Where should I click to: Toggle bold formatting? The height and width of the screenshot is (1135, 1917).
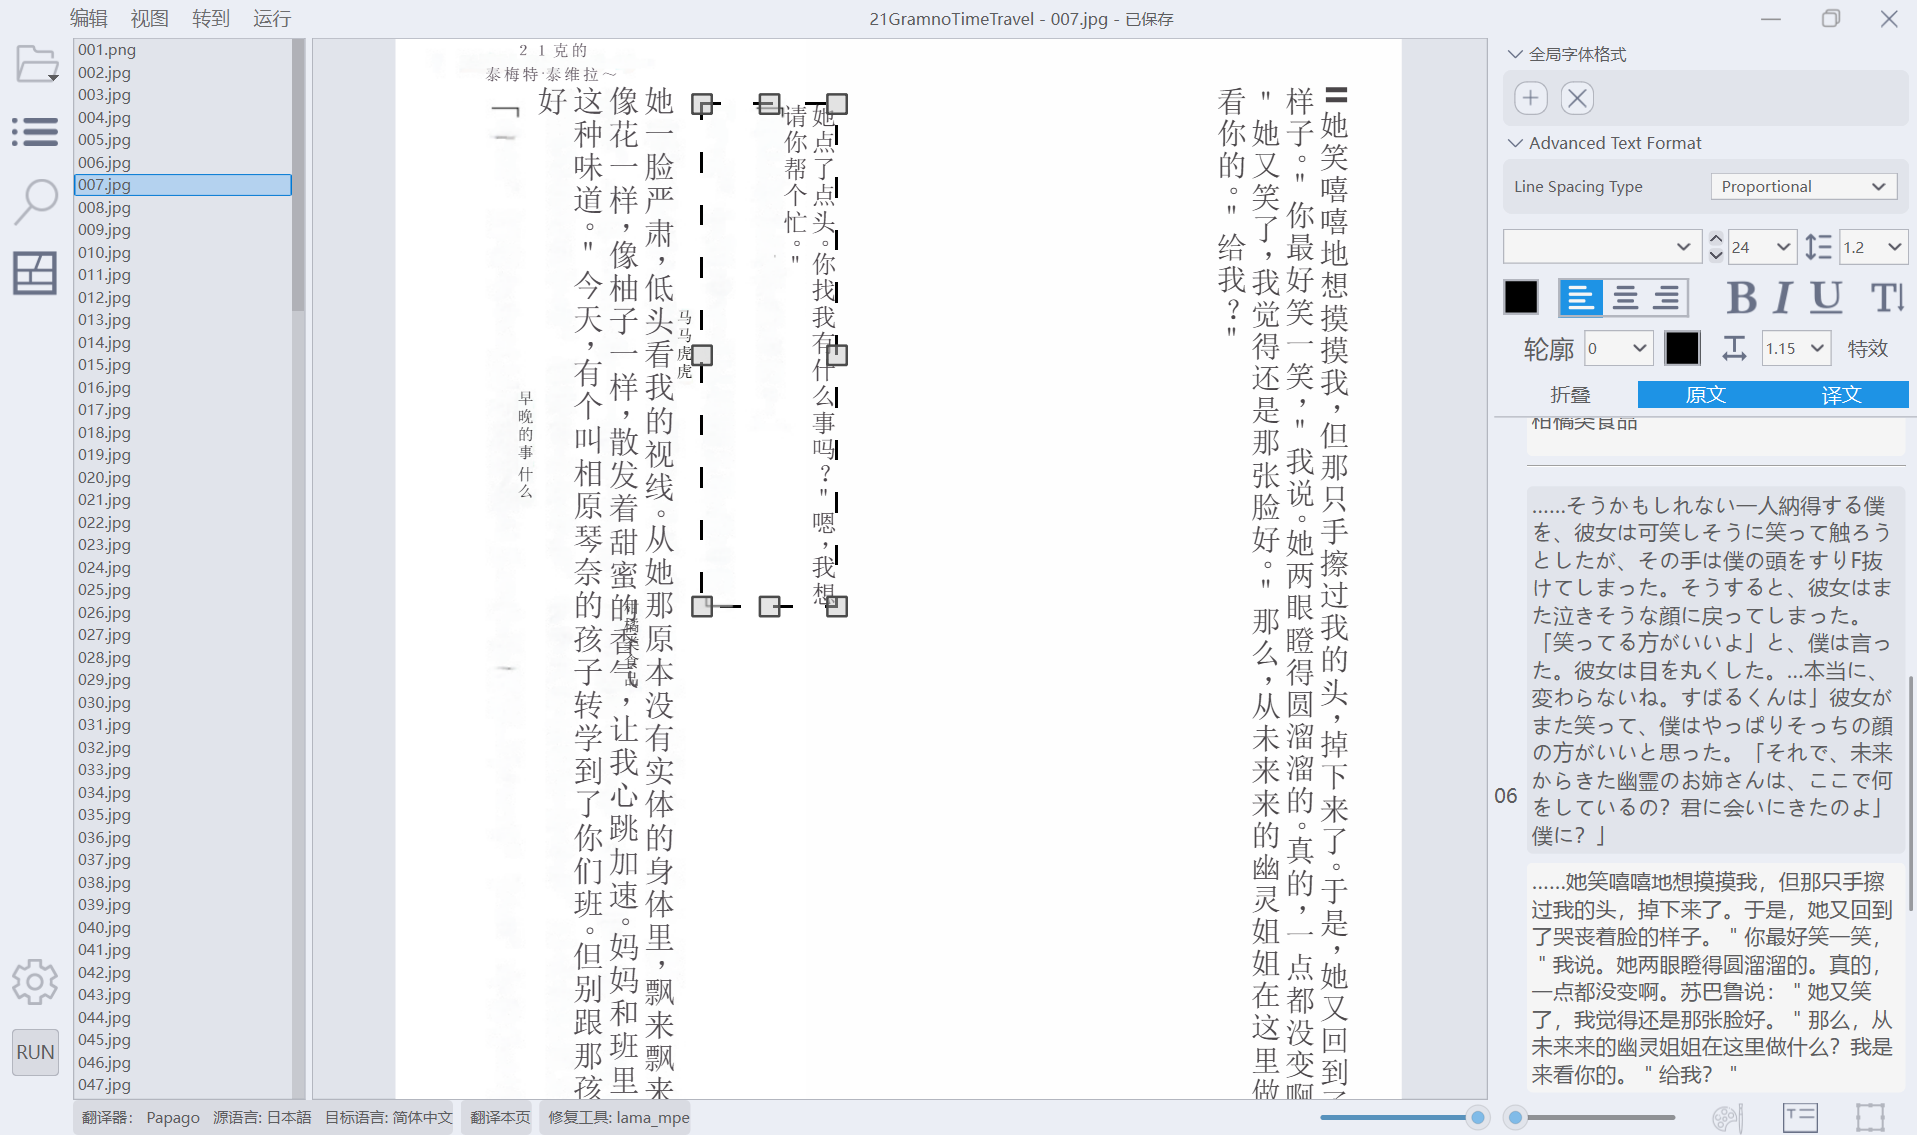coord(1741,298)
